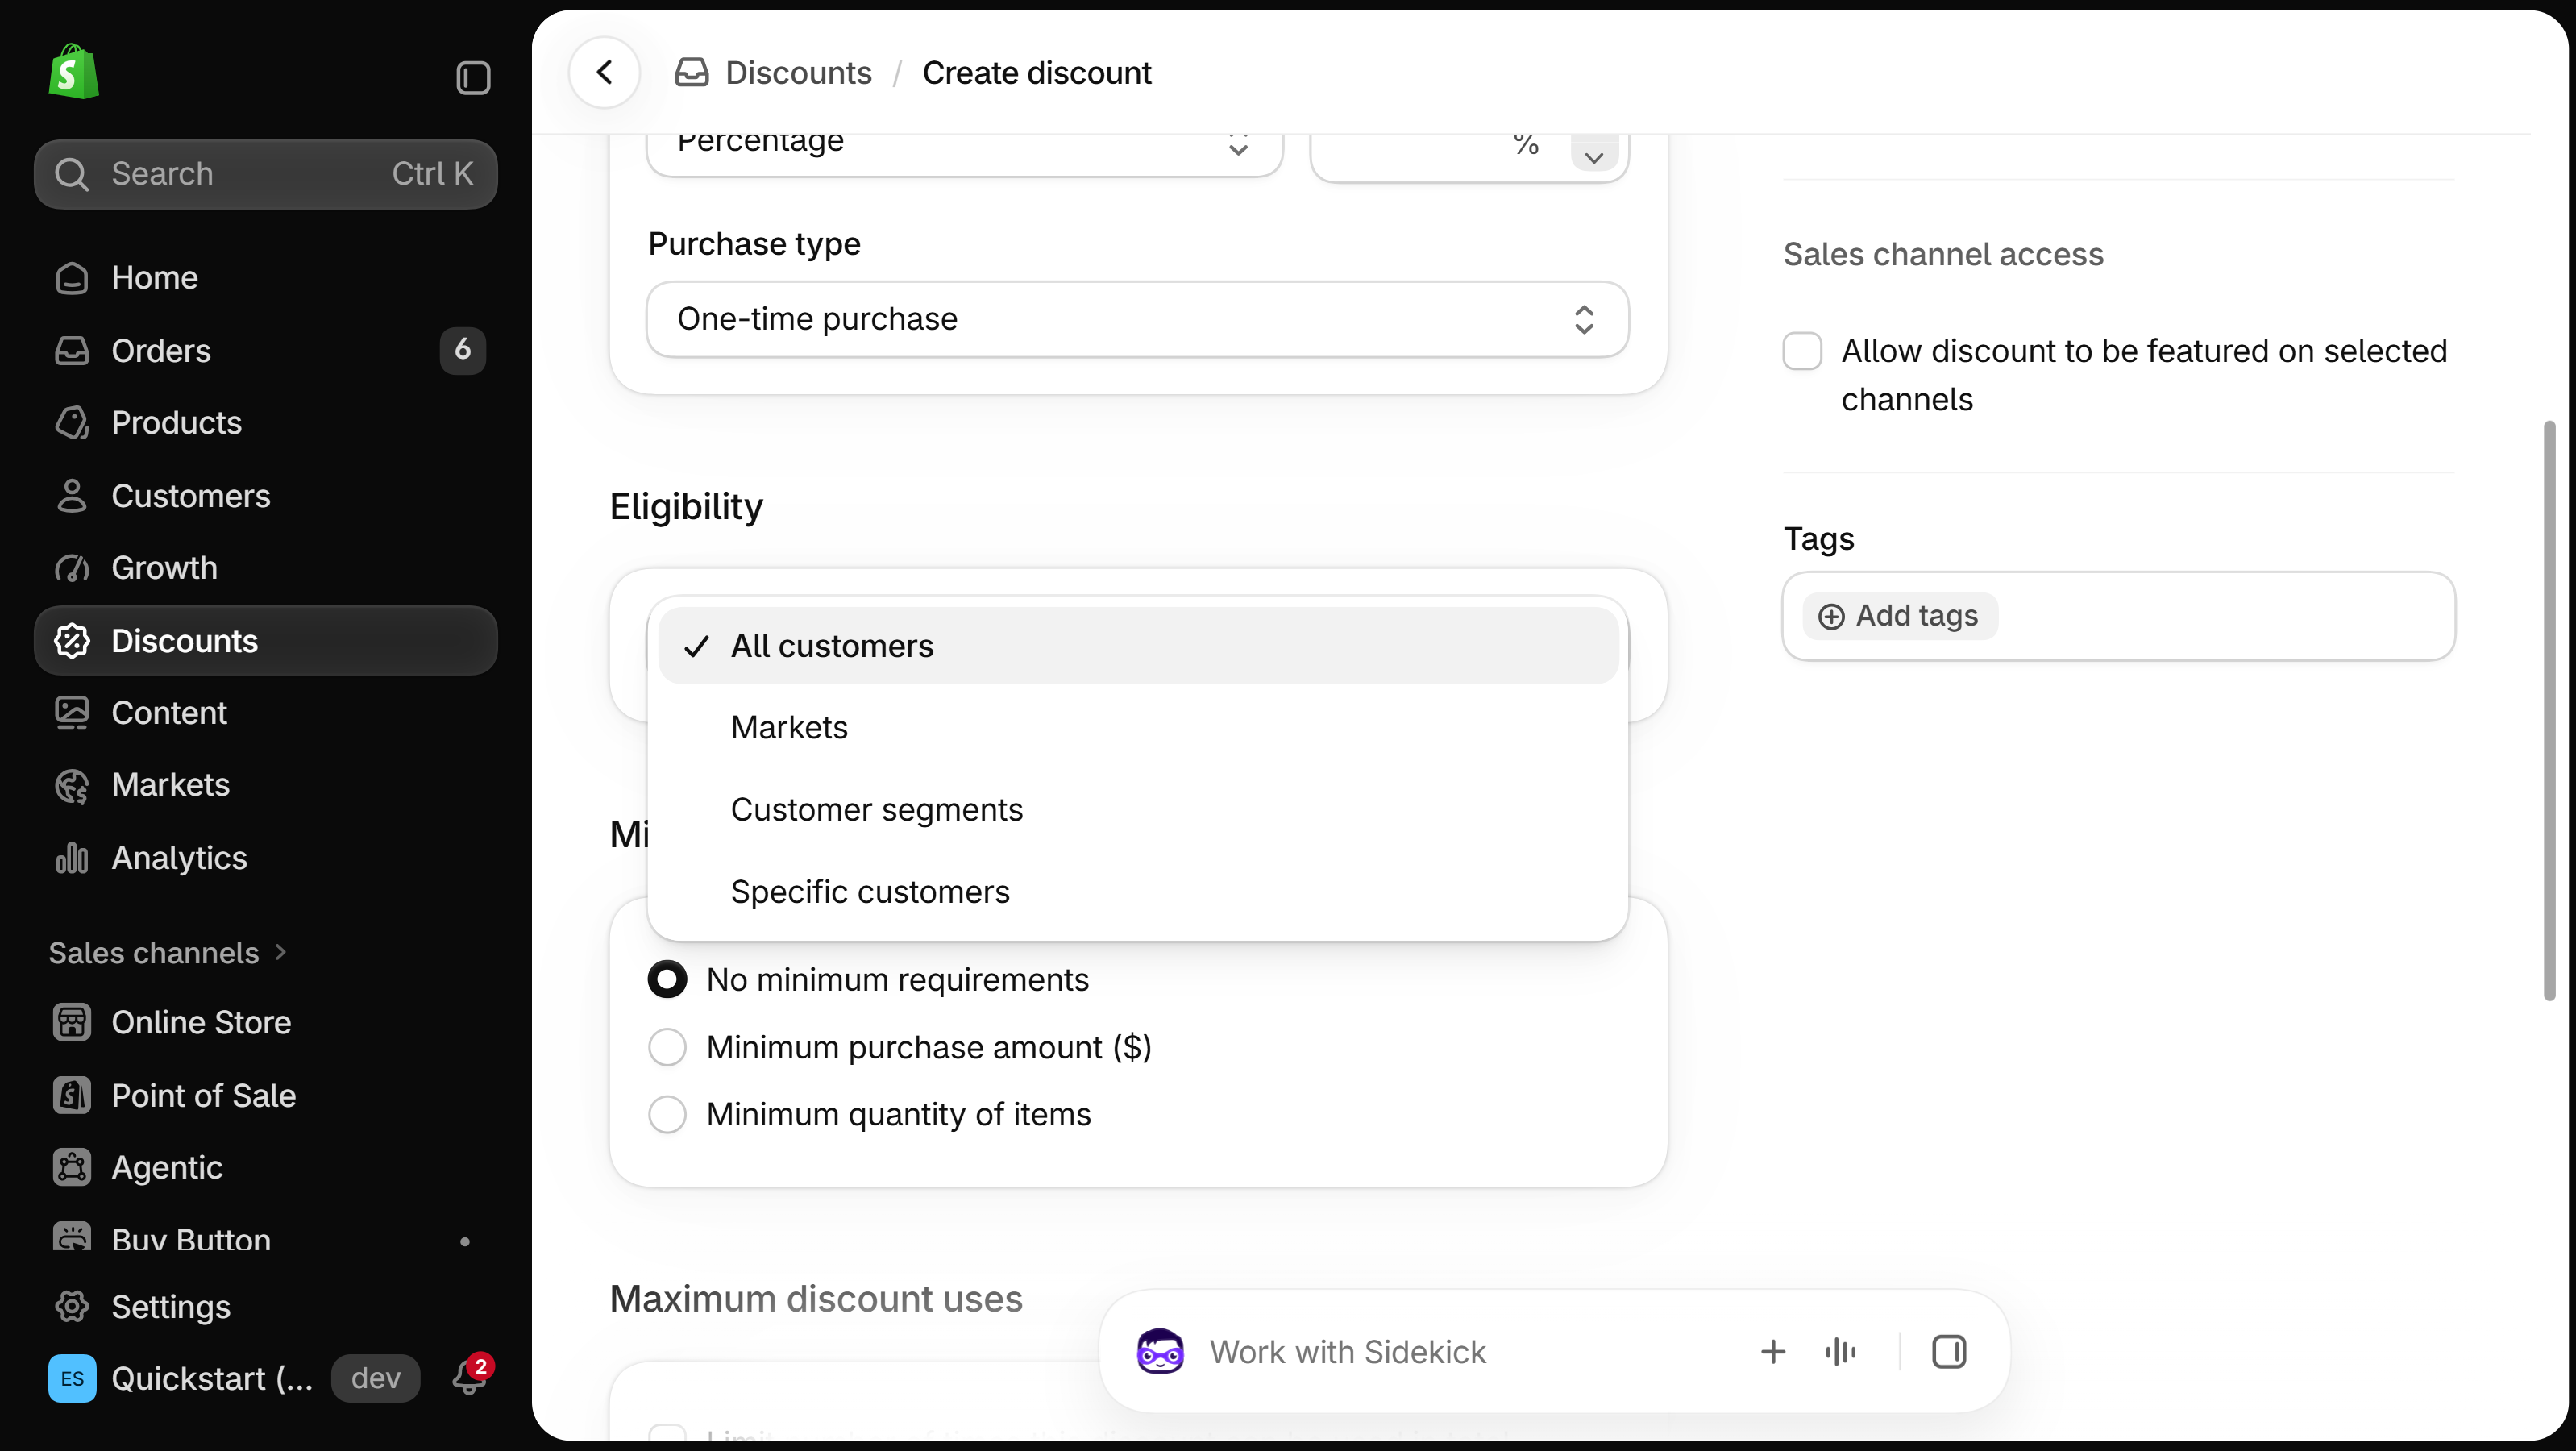2576x1451 pixels.
Task: Check Allow discount featured on channels
Action: [x=1802, y=351]
